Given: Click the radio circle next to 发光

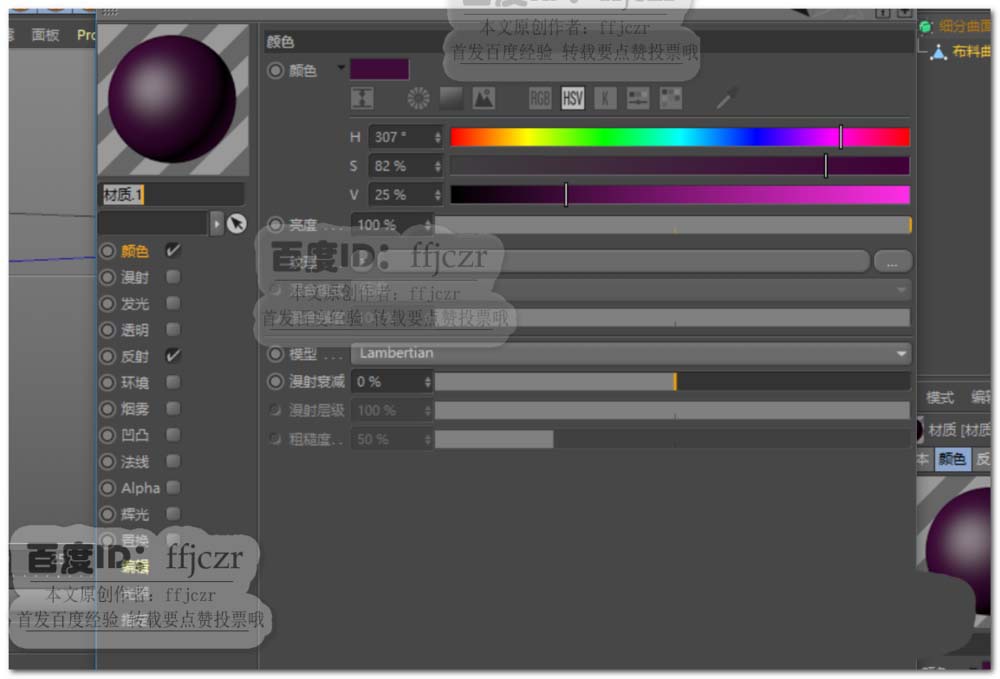Looking at the screenshot, I should [108, 303].
